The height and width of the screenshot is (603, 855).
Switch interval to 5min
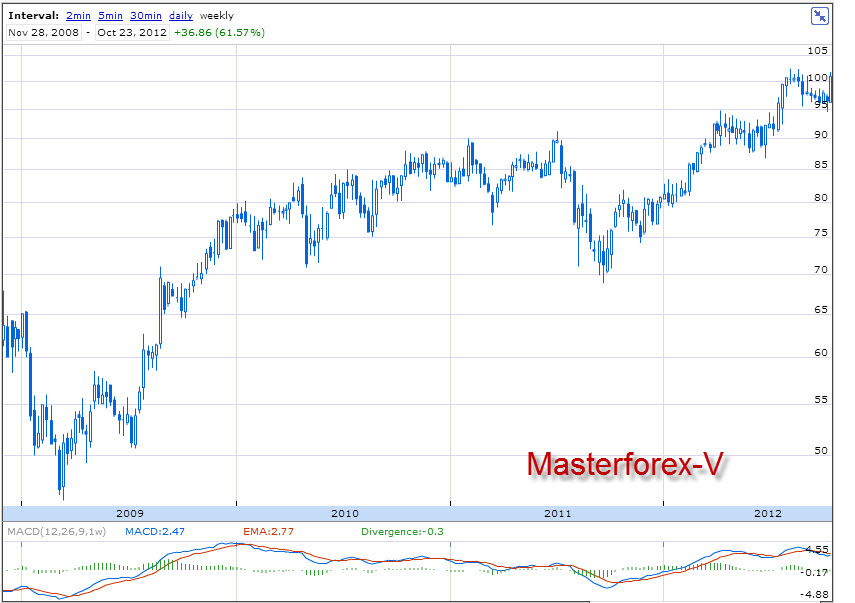110,16
